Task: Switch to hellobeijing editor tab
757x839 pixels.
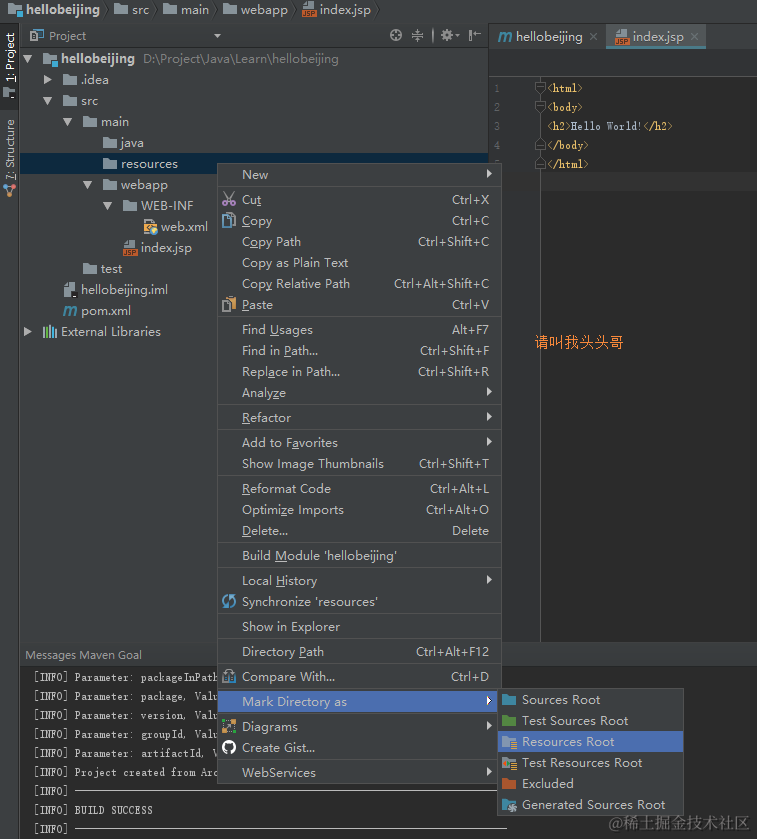Action: click(548, 36)
